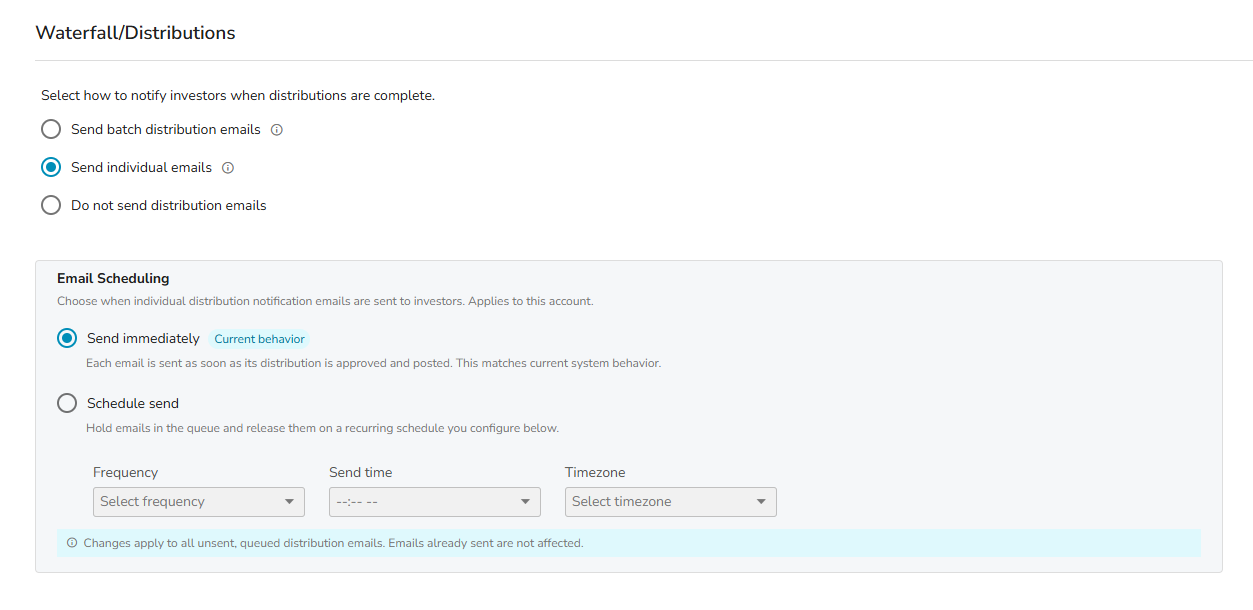The image size is (1253, 610).
Task: Choose the Do not send distribution emails option
Action: click(51, 205)
